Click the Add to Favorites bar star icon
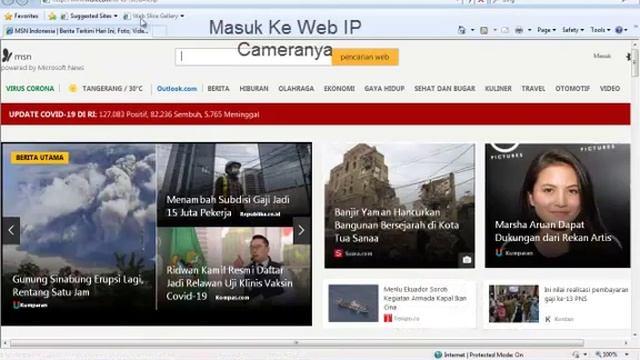640x360 pixels. 52,16
